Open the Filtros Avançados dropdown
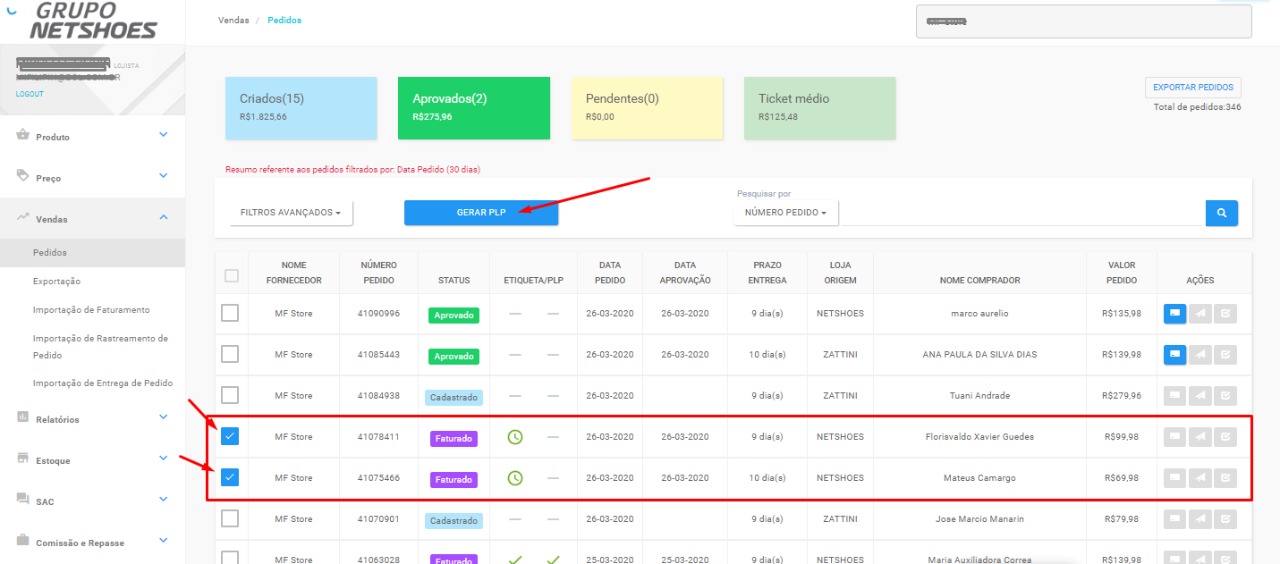 pos(291,213)
